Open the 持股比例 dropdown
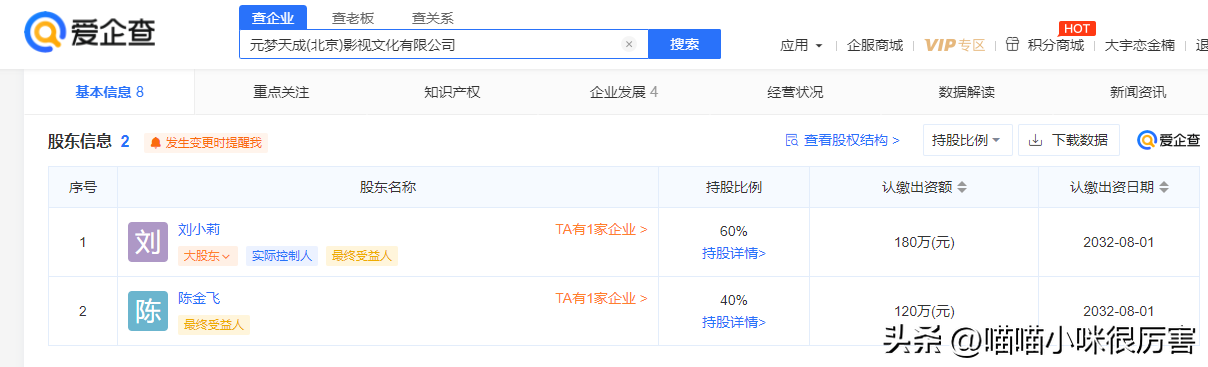 click(967, 140)
